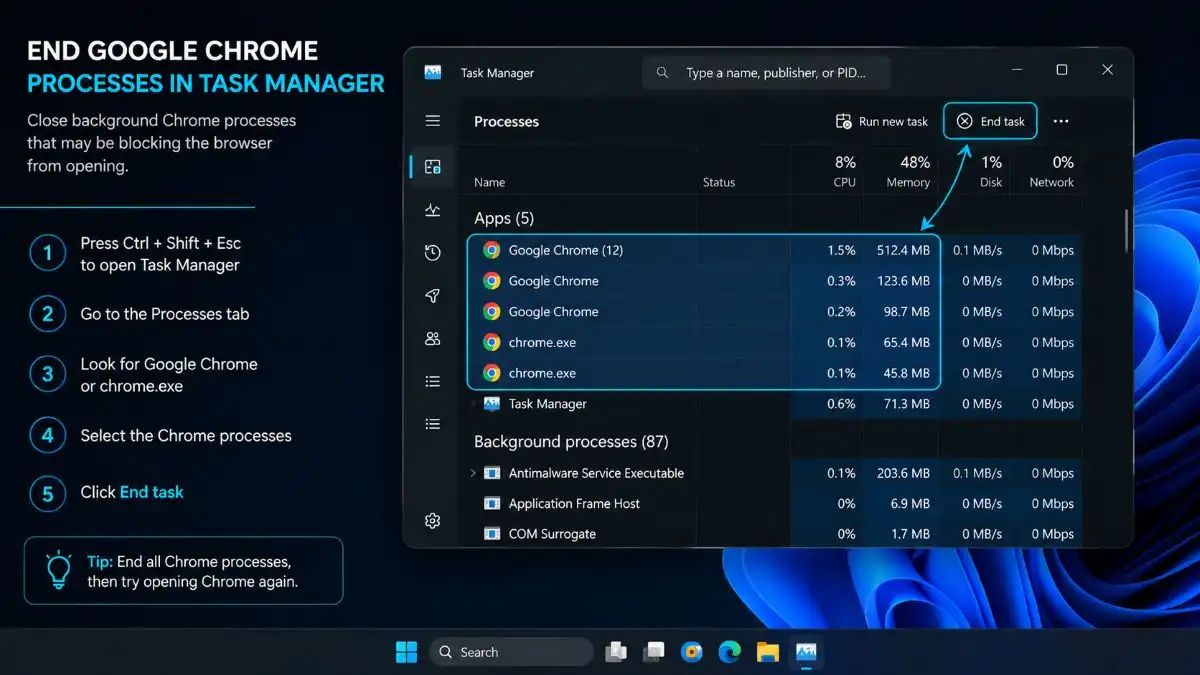Click the Task Manager icon in the taskbar
1200x675 pixels.
pos(806,652)
